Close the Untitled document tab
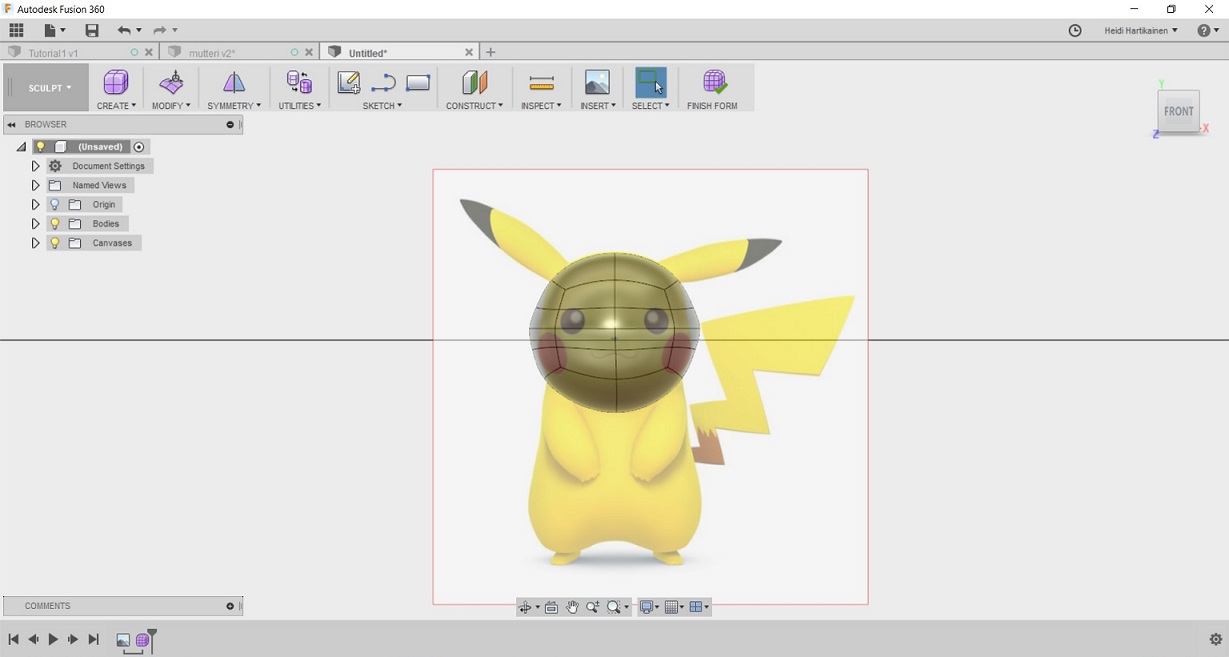 pyautogui.click(x=469, y=52)
